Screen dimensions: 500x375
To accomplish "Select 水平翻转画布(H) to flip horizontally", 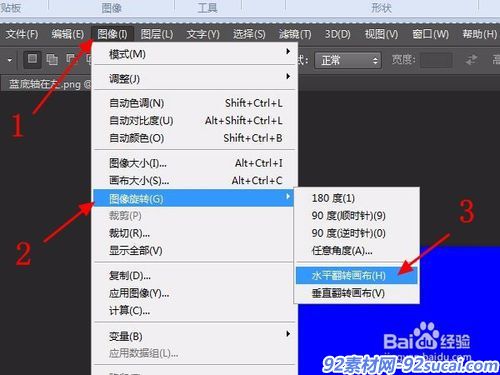I will coord(357,275).
